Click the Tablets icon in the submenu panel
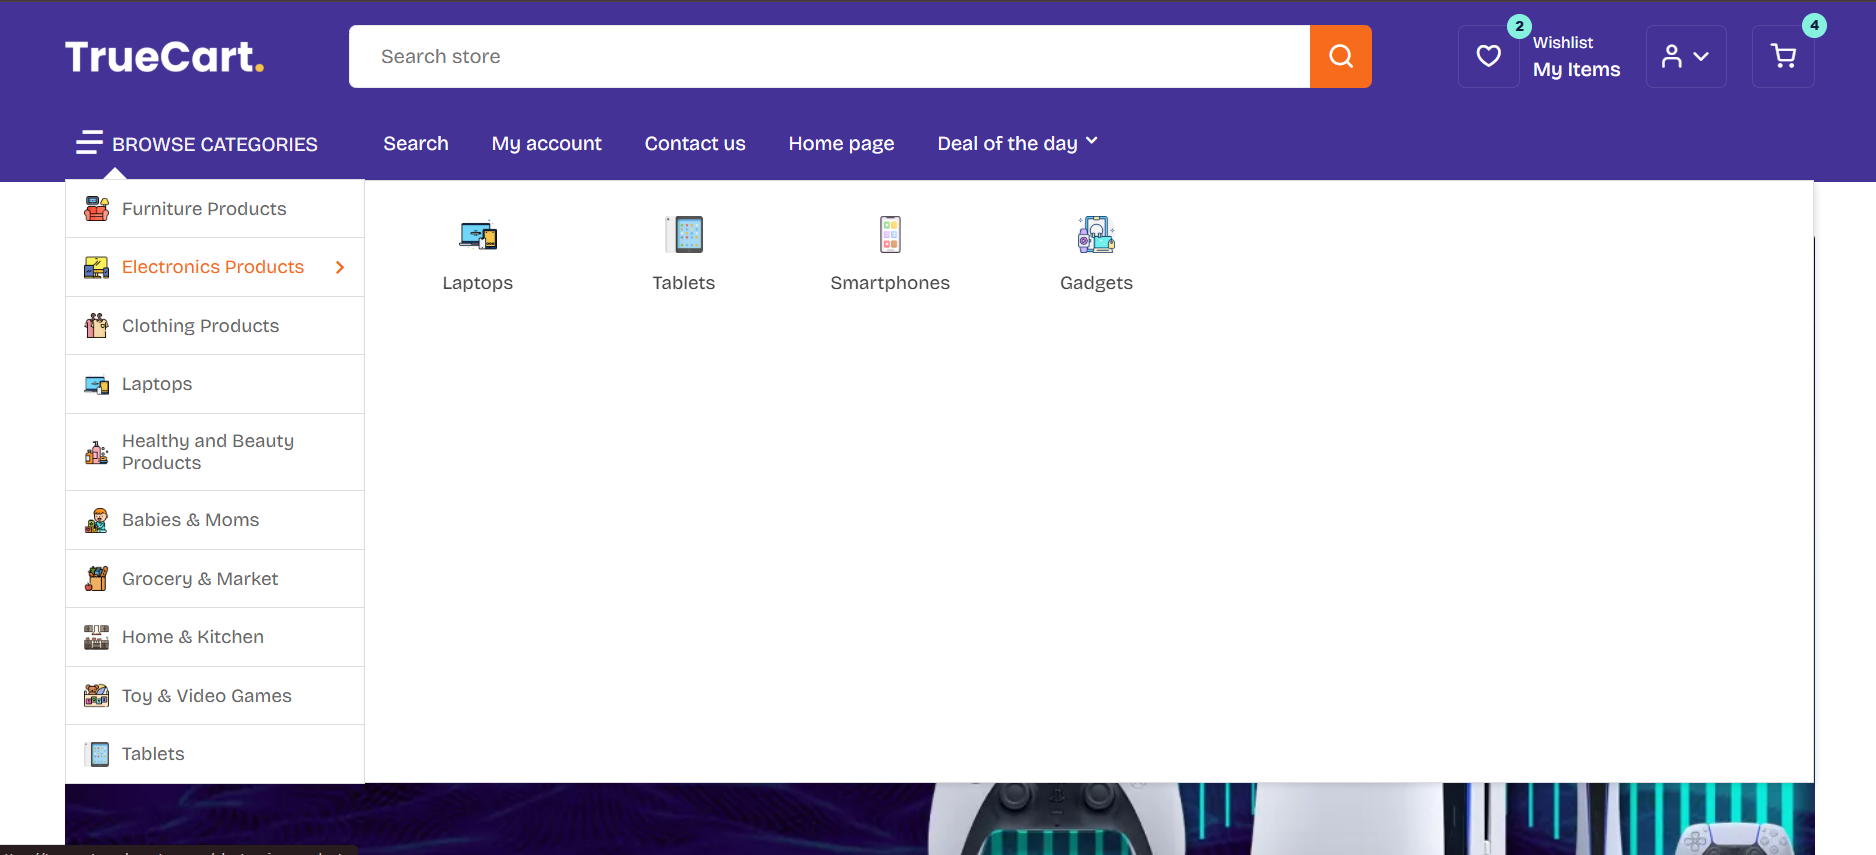This screenshot has height=855, width=1876. 684,236
